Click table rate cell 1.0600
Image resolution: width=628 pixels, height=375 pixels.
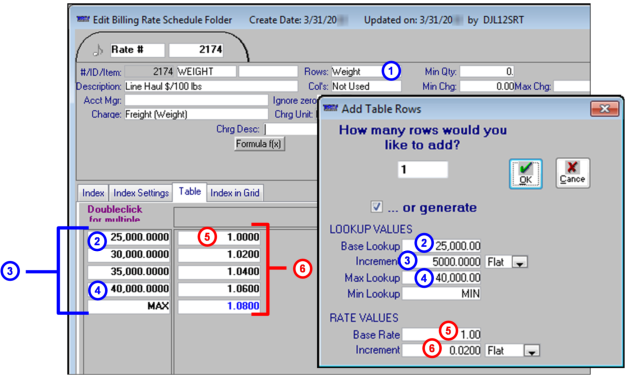point(219,289)
